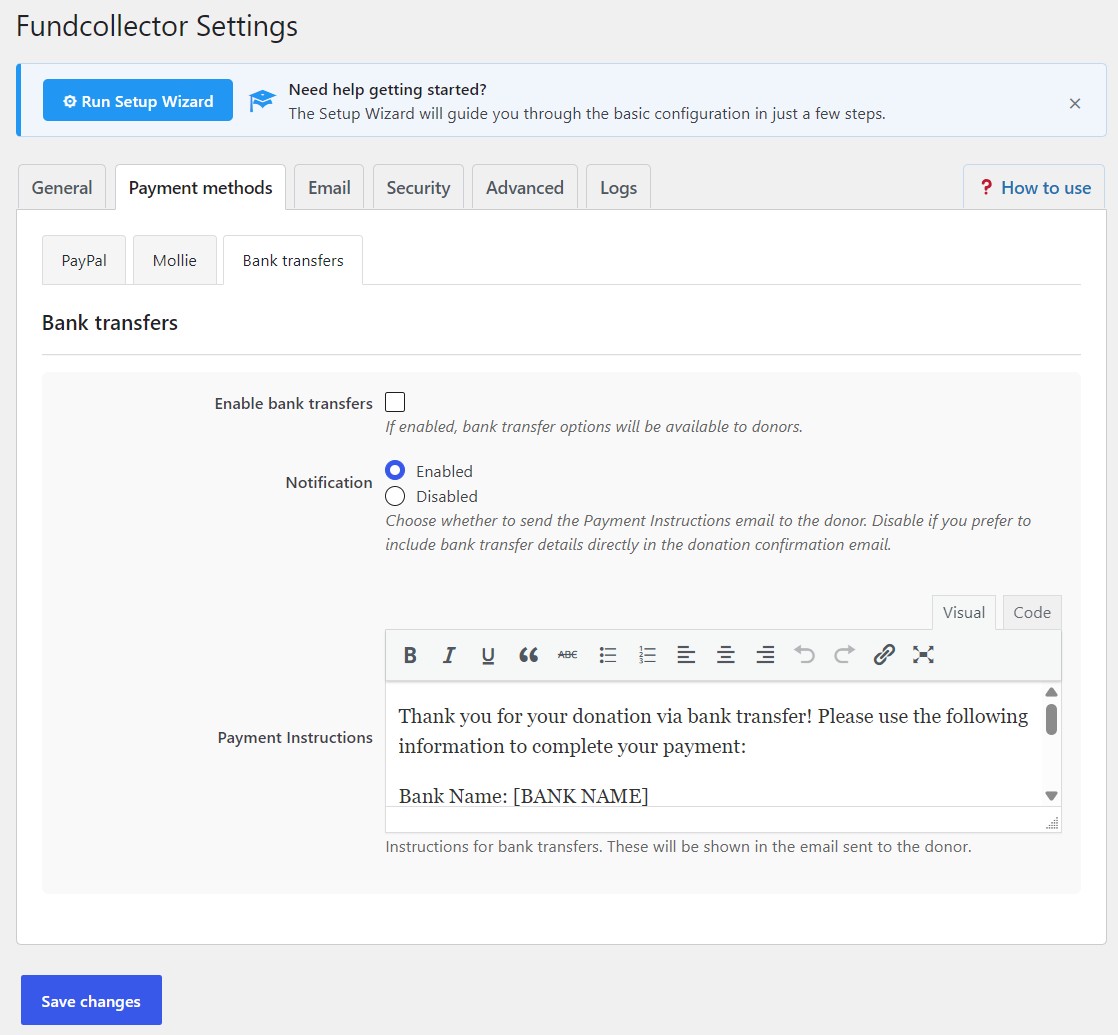
Task: Click the editor resize handle corner
Action: coord(1052,823)
